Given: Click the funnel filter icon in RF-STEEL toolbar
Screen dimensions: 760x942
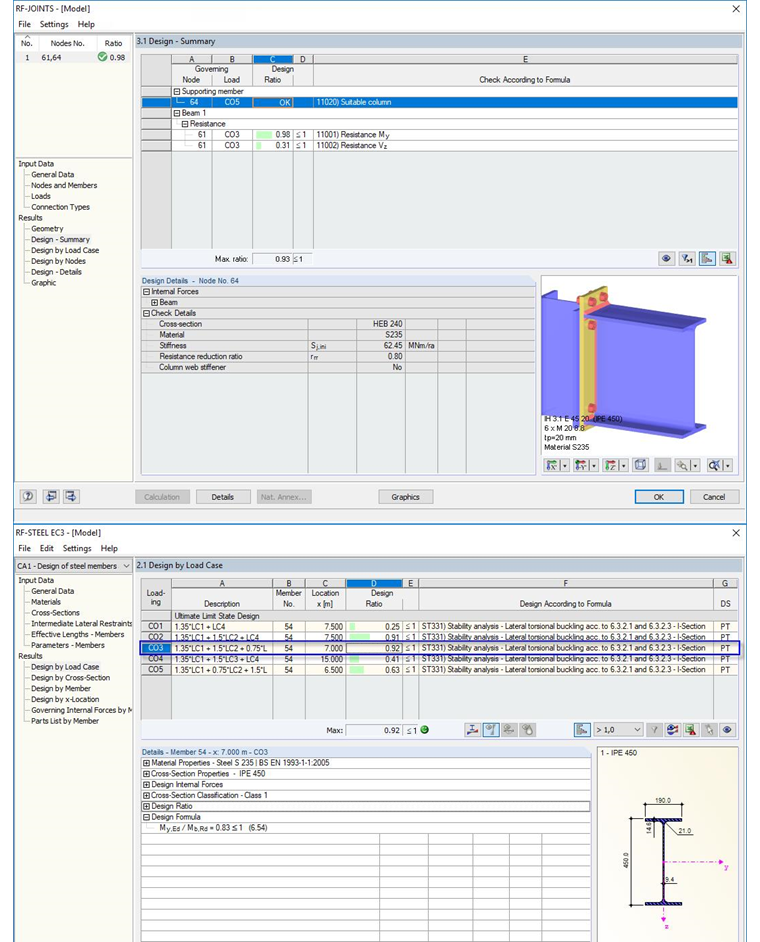Looking at the screenshot, I should pos(654,730).
